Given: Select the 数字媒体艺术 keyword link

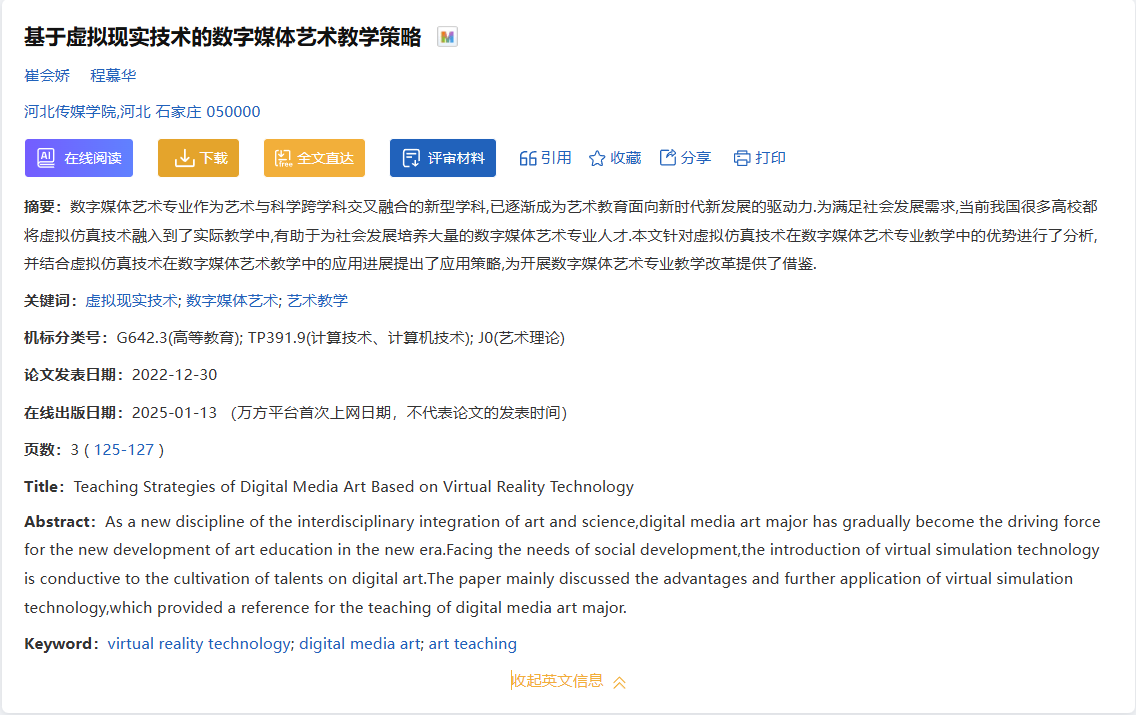Looking at the screenshot, I should (x=232, y=300).
